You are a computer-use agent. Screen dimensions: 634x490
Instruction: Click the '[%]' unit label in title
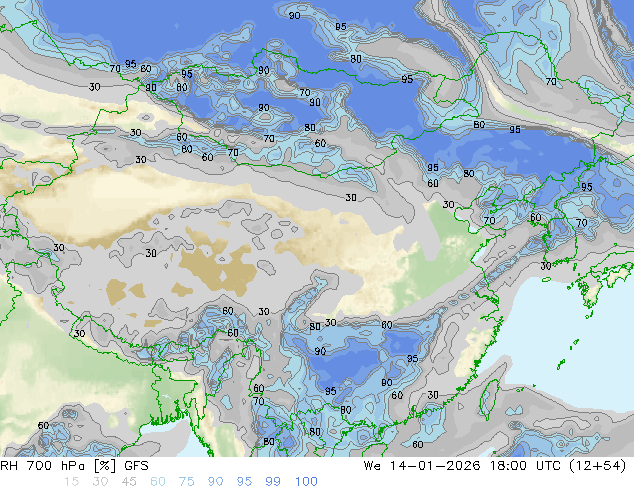(x=104, y=466)
